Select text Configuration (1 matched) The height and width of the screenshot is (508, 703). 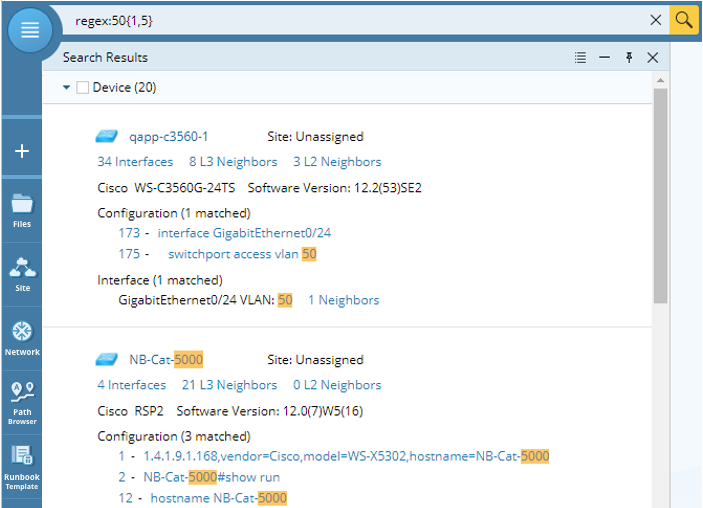point(174,213)
